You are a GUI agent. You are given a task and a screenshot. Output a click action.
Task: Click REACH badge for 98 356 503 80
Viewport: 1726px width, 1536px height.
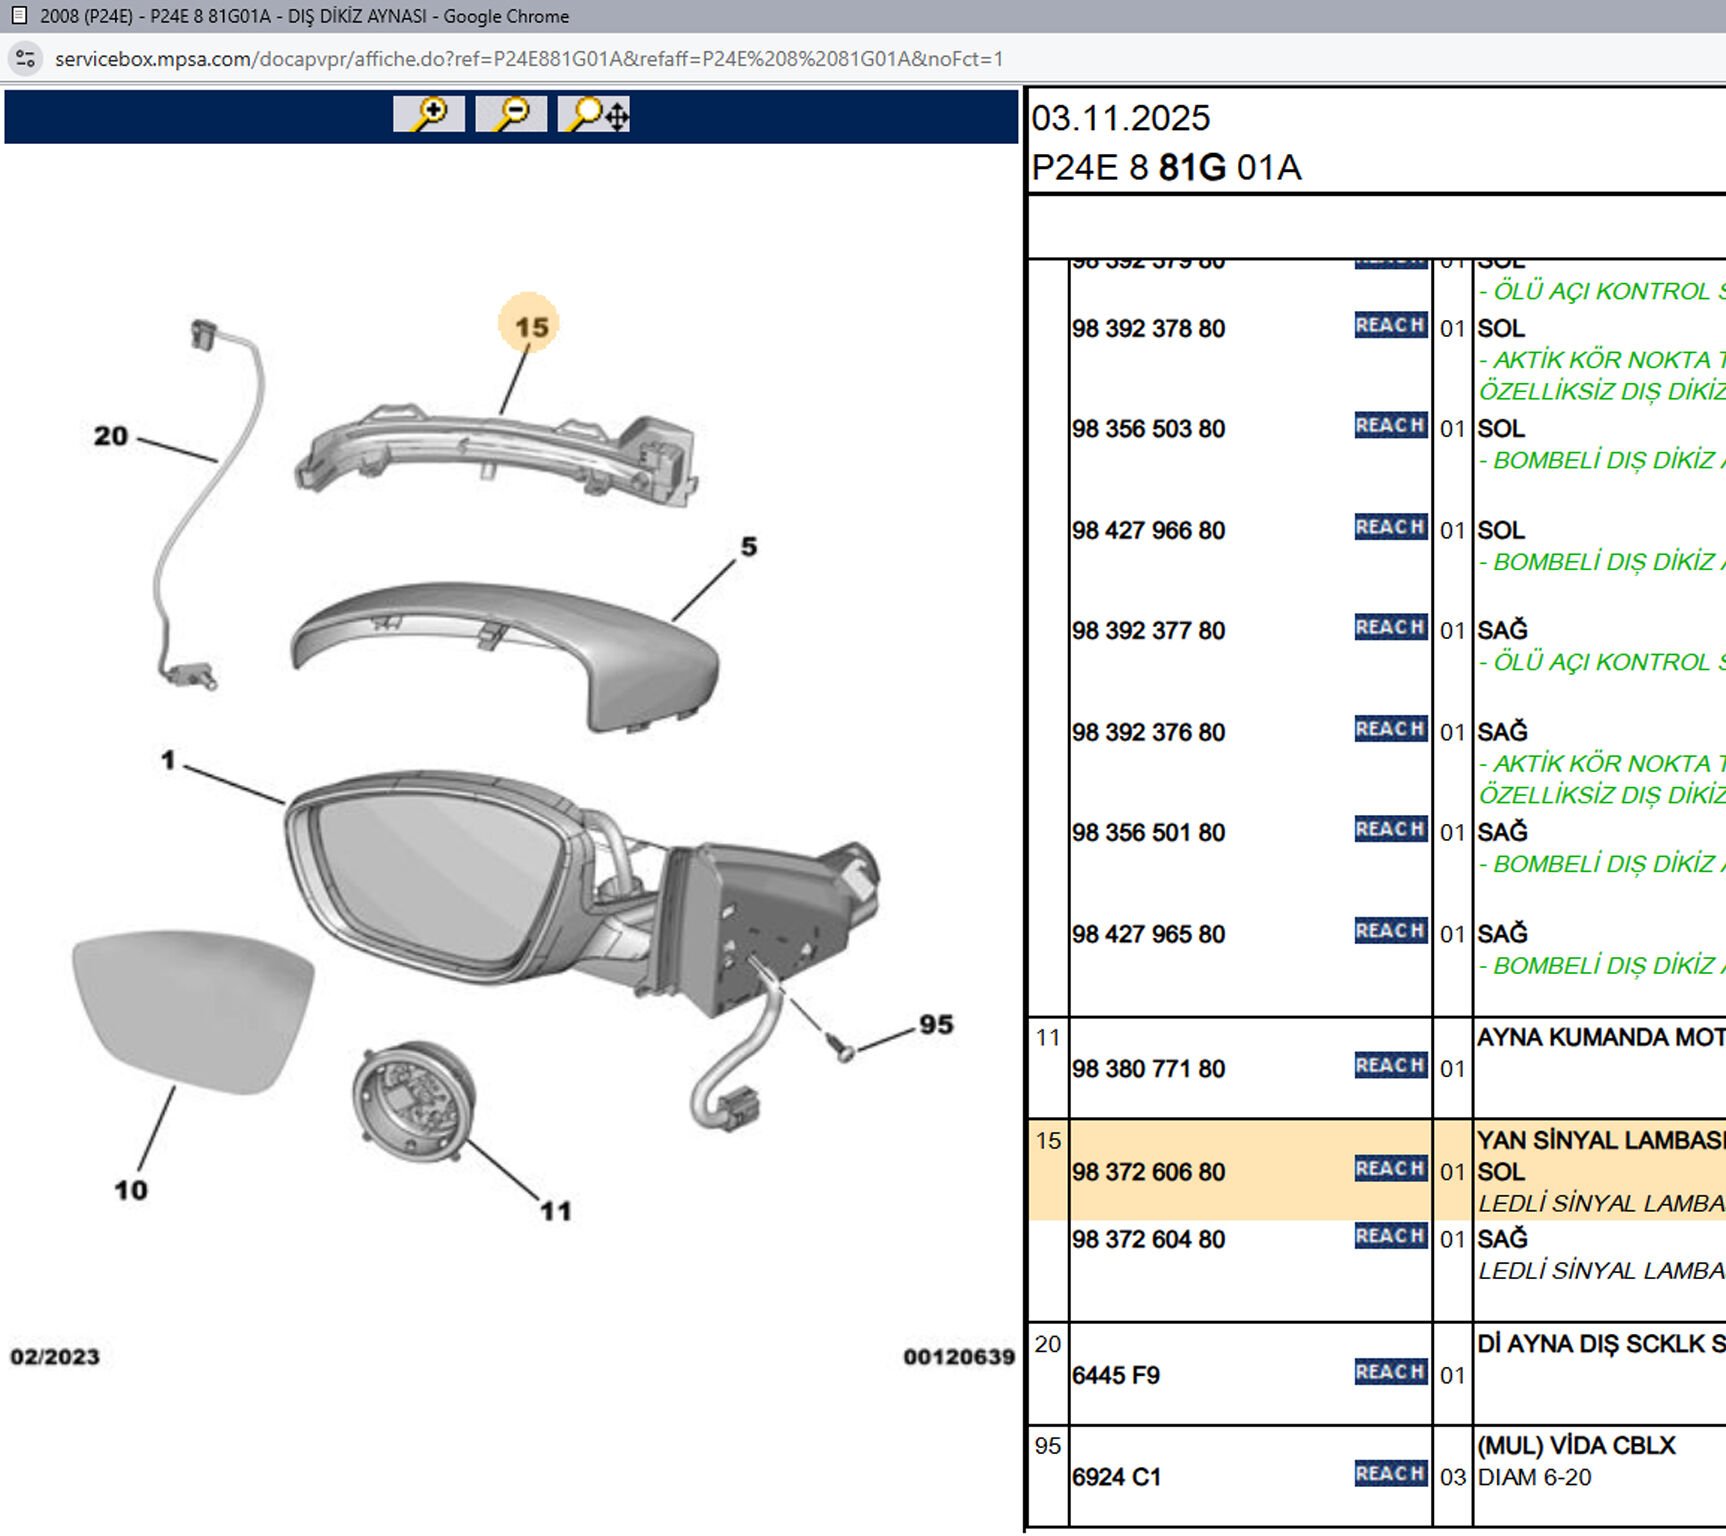click(1390, 426)
